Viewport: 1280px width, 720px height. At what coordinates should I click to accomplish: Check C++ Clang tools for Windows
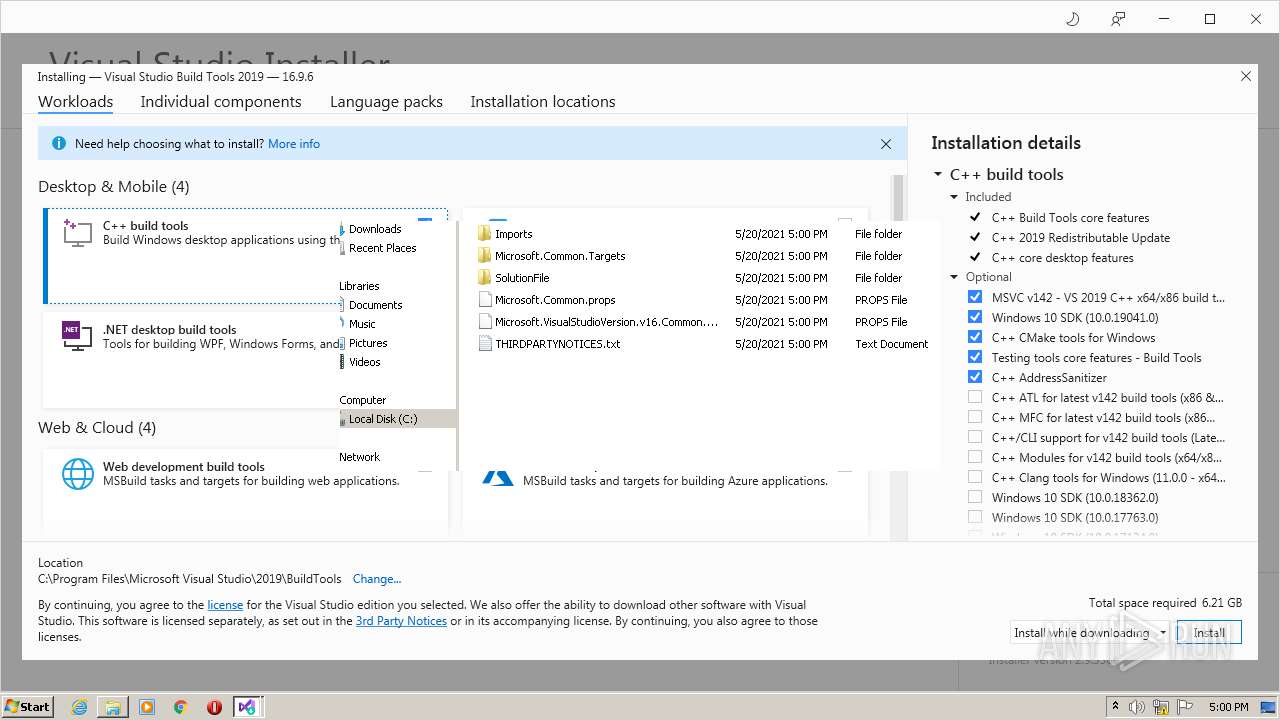point(975,477)
